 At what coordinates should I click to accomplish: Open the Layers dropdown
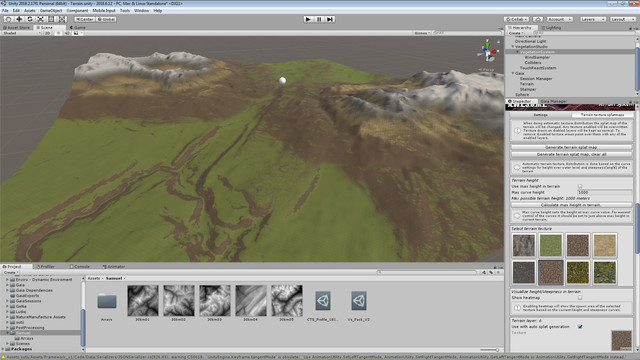(592, 19)
